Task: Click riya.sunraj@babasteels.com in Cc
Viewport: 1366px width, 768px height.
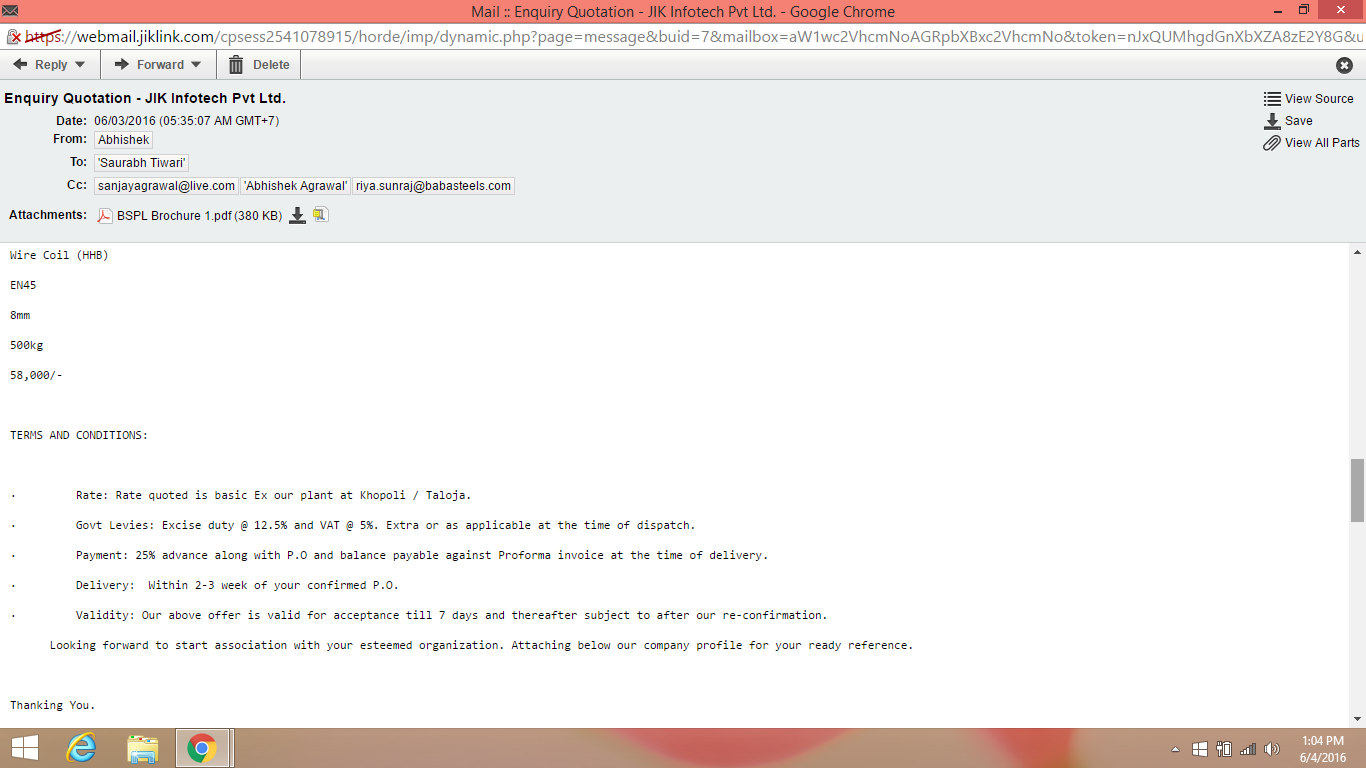Action: [x=434, y=186]
